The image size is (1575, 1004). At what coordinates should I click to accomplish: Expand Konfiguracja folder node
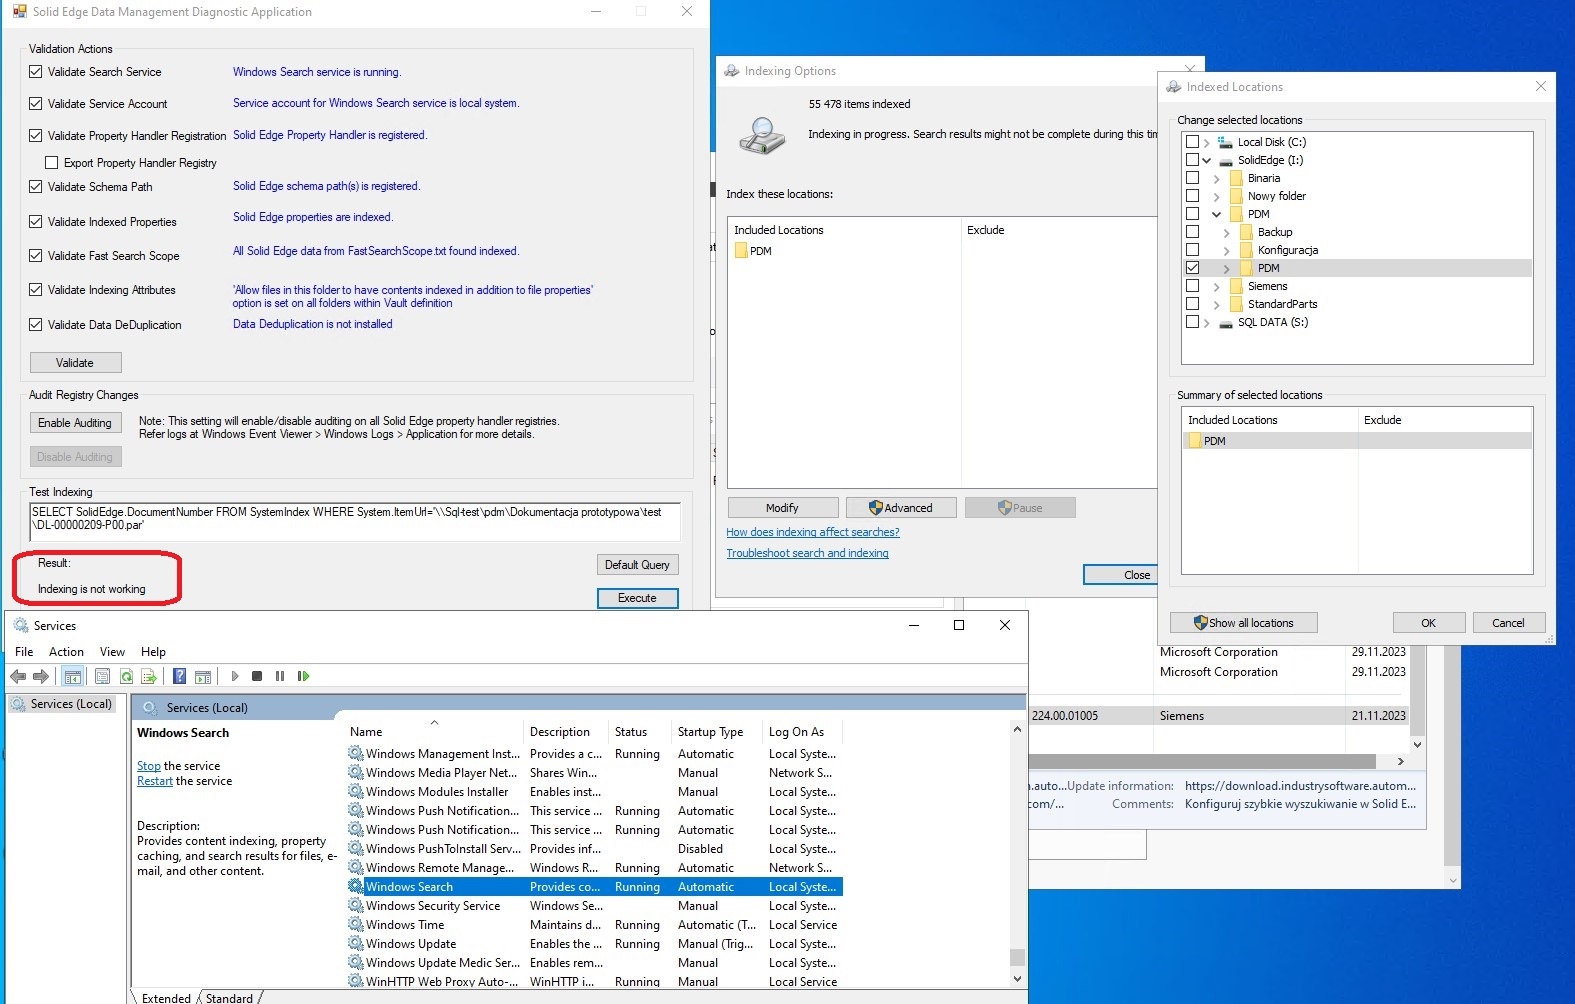tap(1227, 250)
